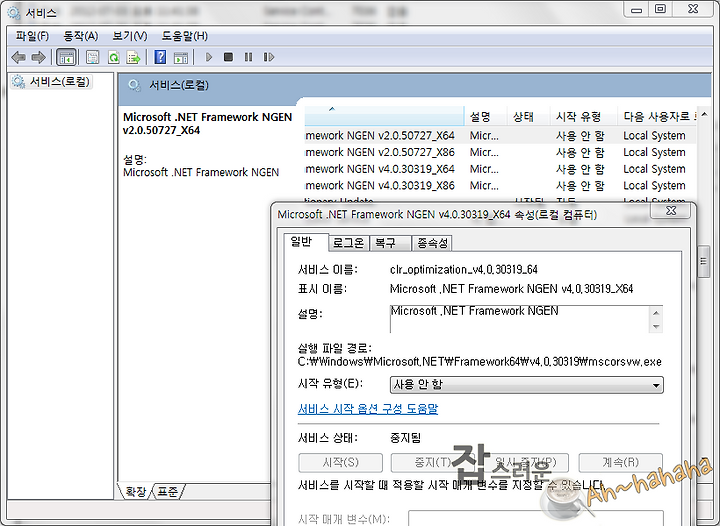The width and height of the screenshot is (720, 526).
Task: Sort by the name column header
Action: 384,116
